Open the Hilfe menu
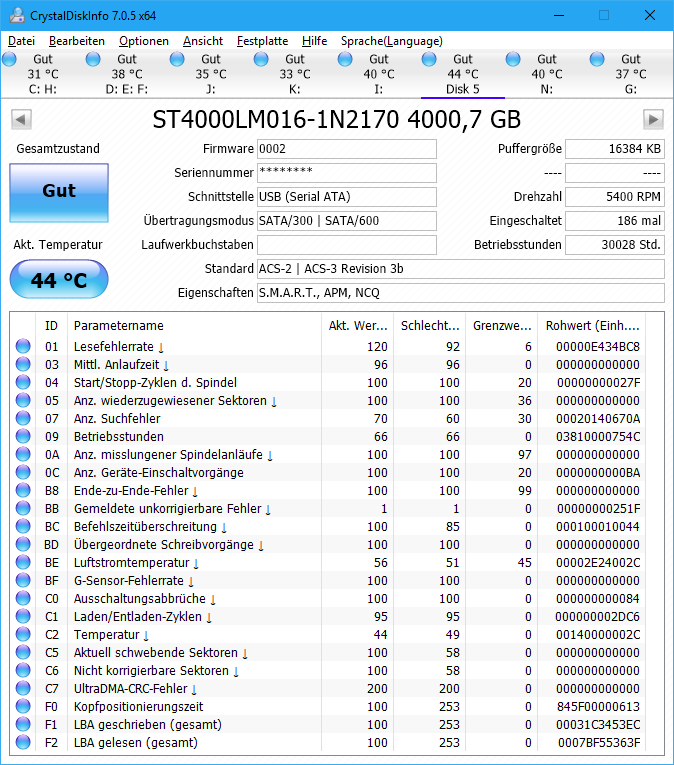 (x=314, y=41)
